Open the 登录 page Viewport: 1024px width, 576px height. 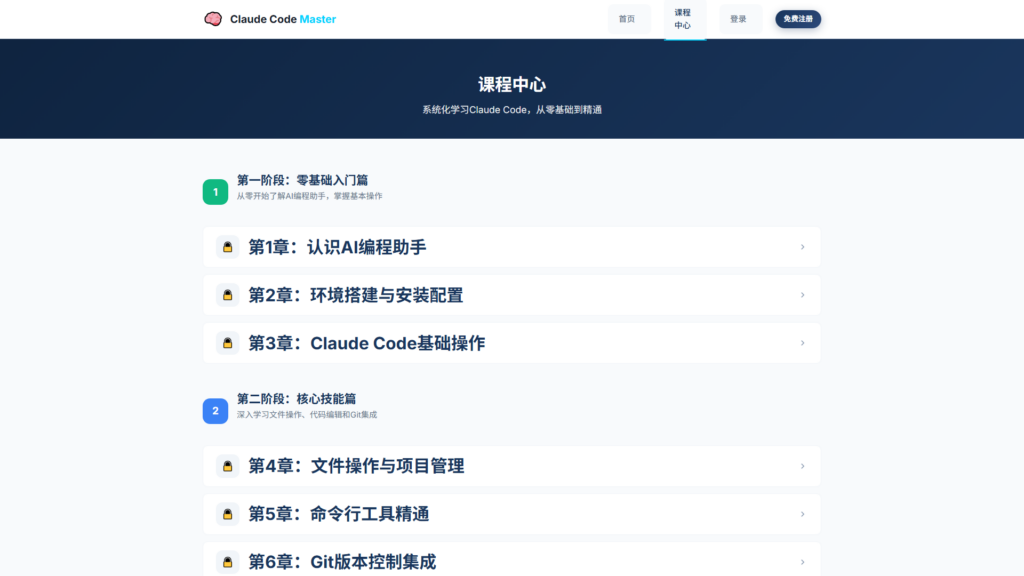(x=739, y=19)
